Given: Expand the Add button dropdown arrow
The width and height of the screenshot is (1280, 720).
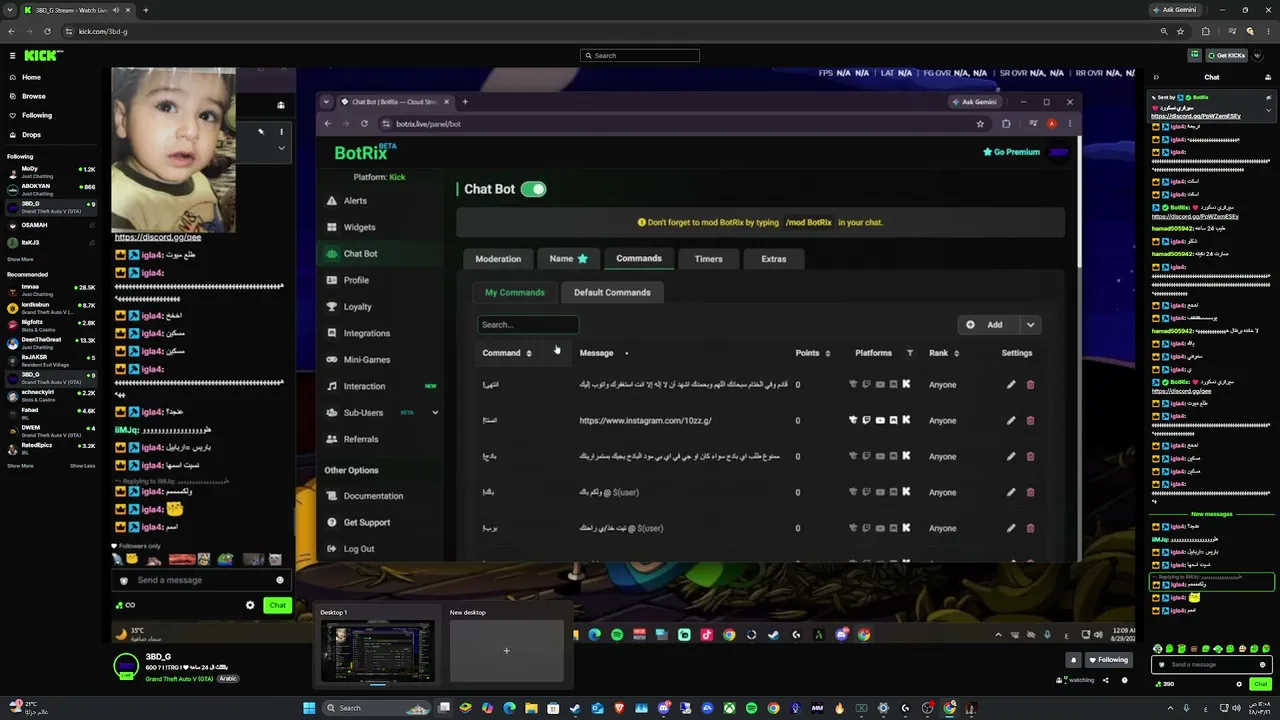Looking at the screenshot, I should 1030,325.
